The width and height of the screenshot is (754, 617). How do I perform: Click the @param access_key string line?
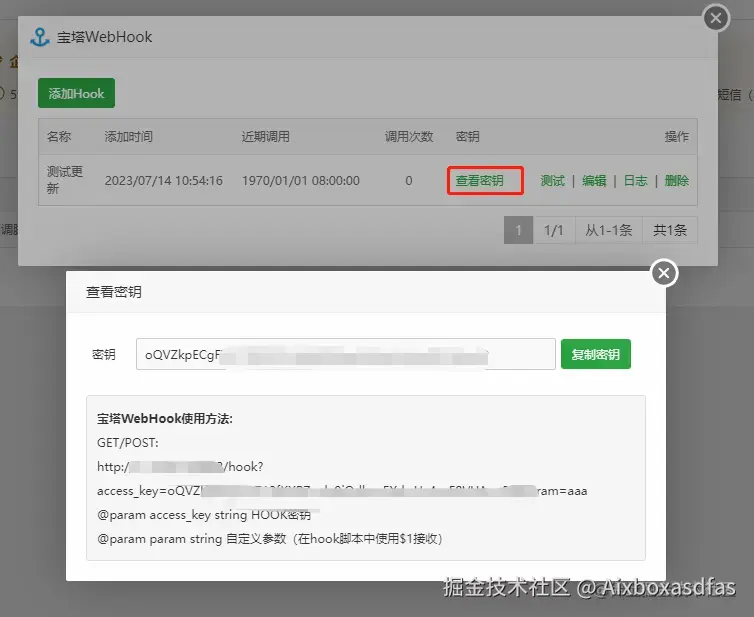204,515
